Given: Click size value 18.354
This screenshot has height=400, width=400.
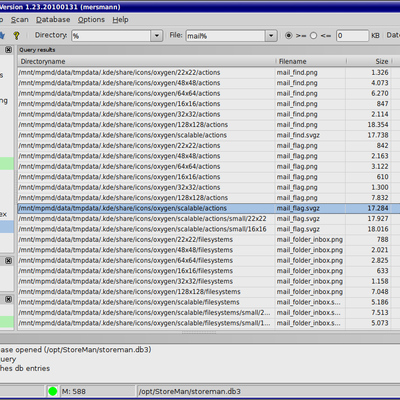Looking at the screenshot, I should click(x=378, y=125).
